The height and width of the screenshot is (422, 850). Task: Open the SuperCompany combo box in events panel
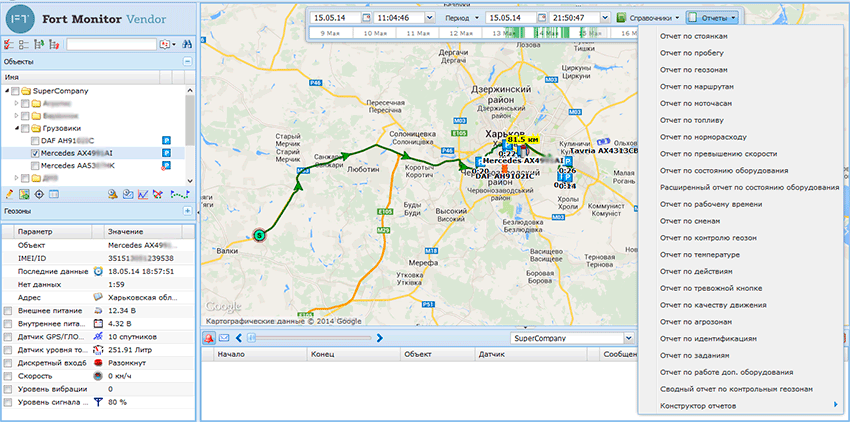pos(628,339)
